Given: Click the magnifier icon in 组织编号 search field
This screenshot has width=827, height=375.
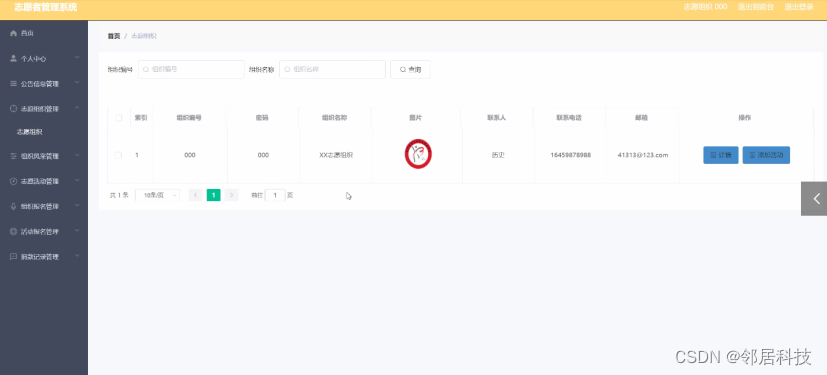Looking at the screenshot, I should (x=146, y=69).
